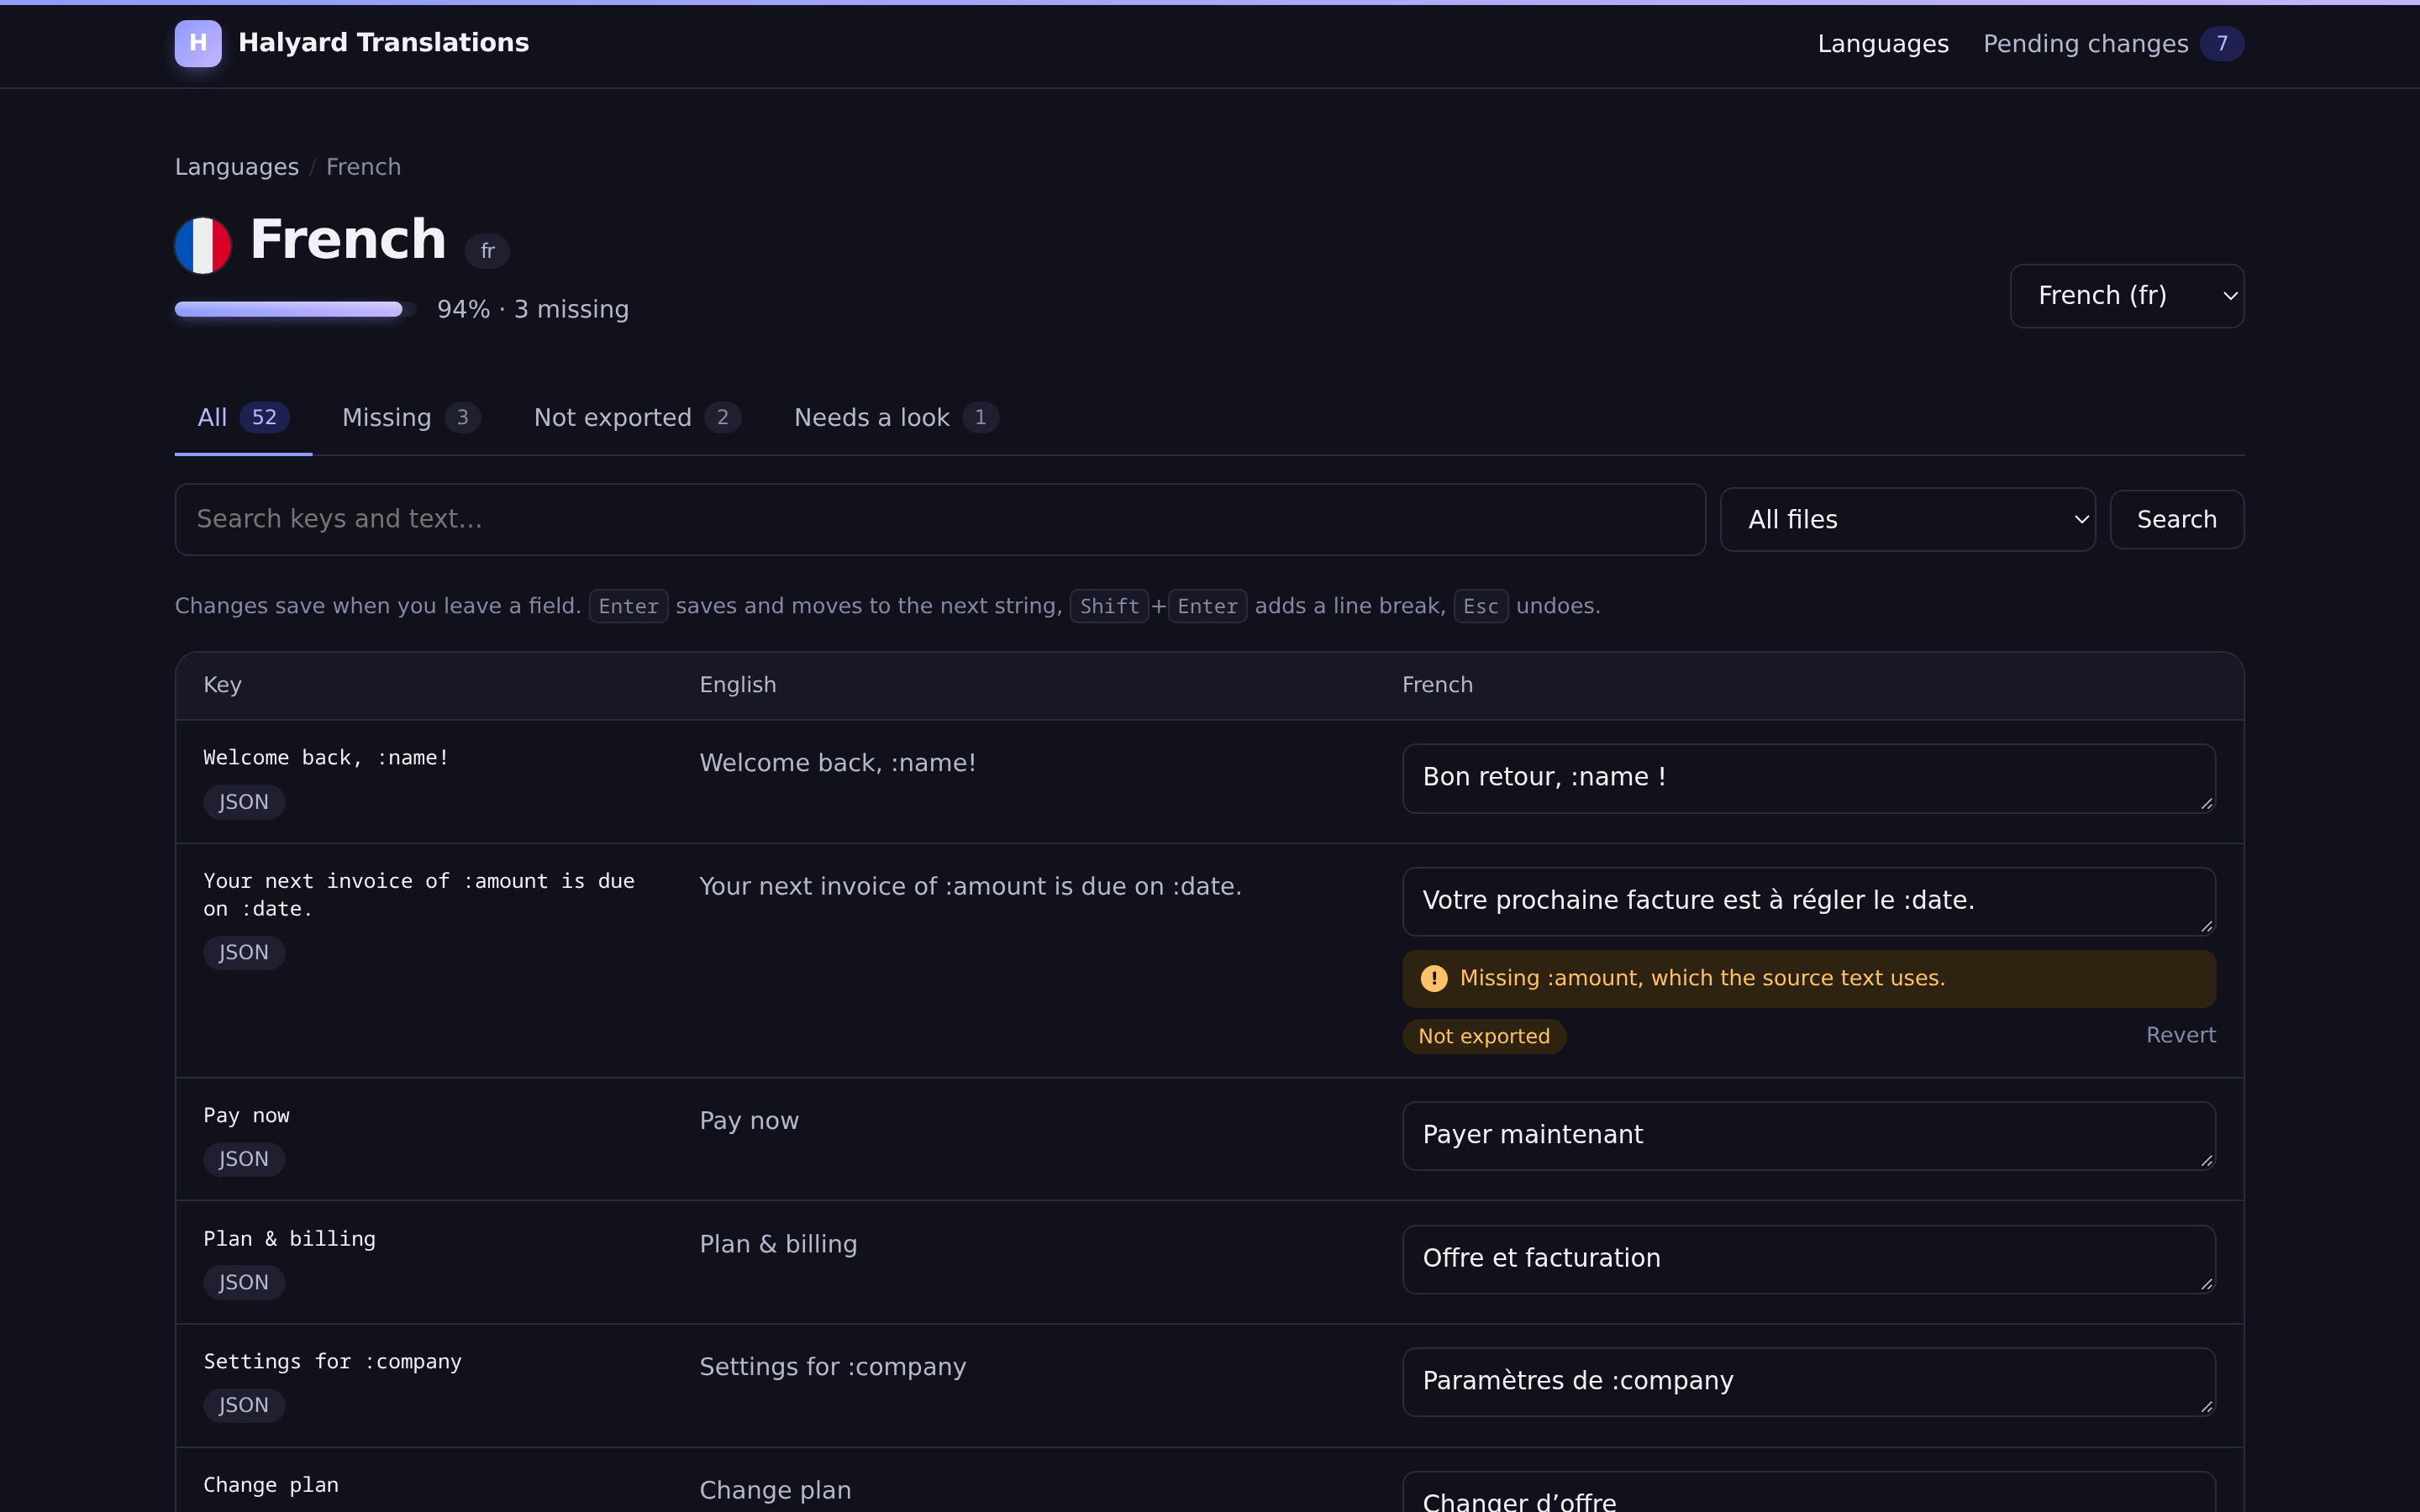Click the '94% · 3 missing' status text
Viewport: 2420px width, 1512px height.
coord(533,309)
